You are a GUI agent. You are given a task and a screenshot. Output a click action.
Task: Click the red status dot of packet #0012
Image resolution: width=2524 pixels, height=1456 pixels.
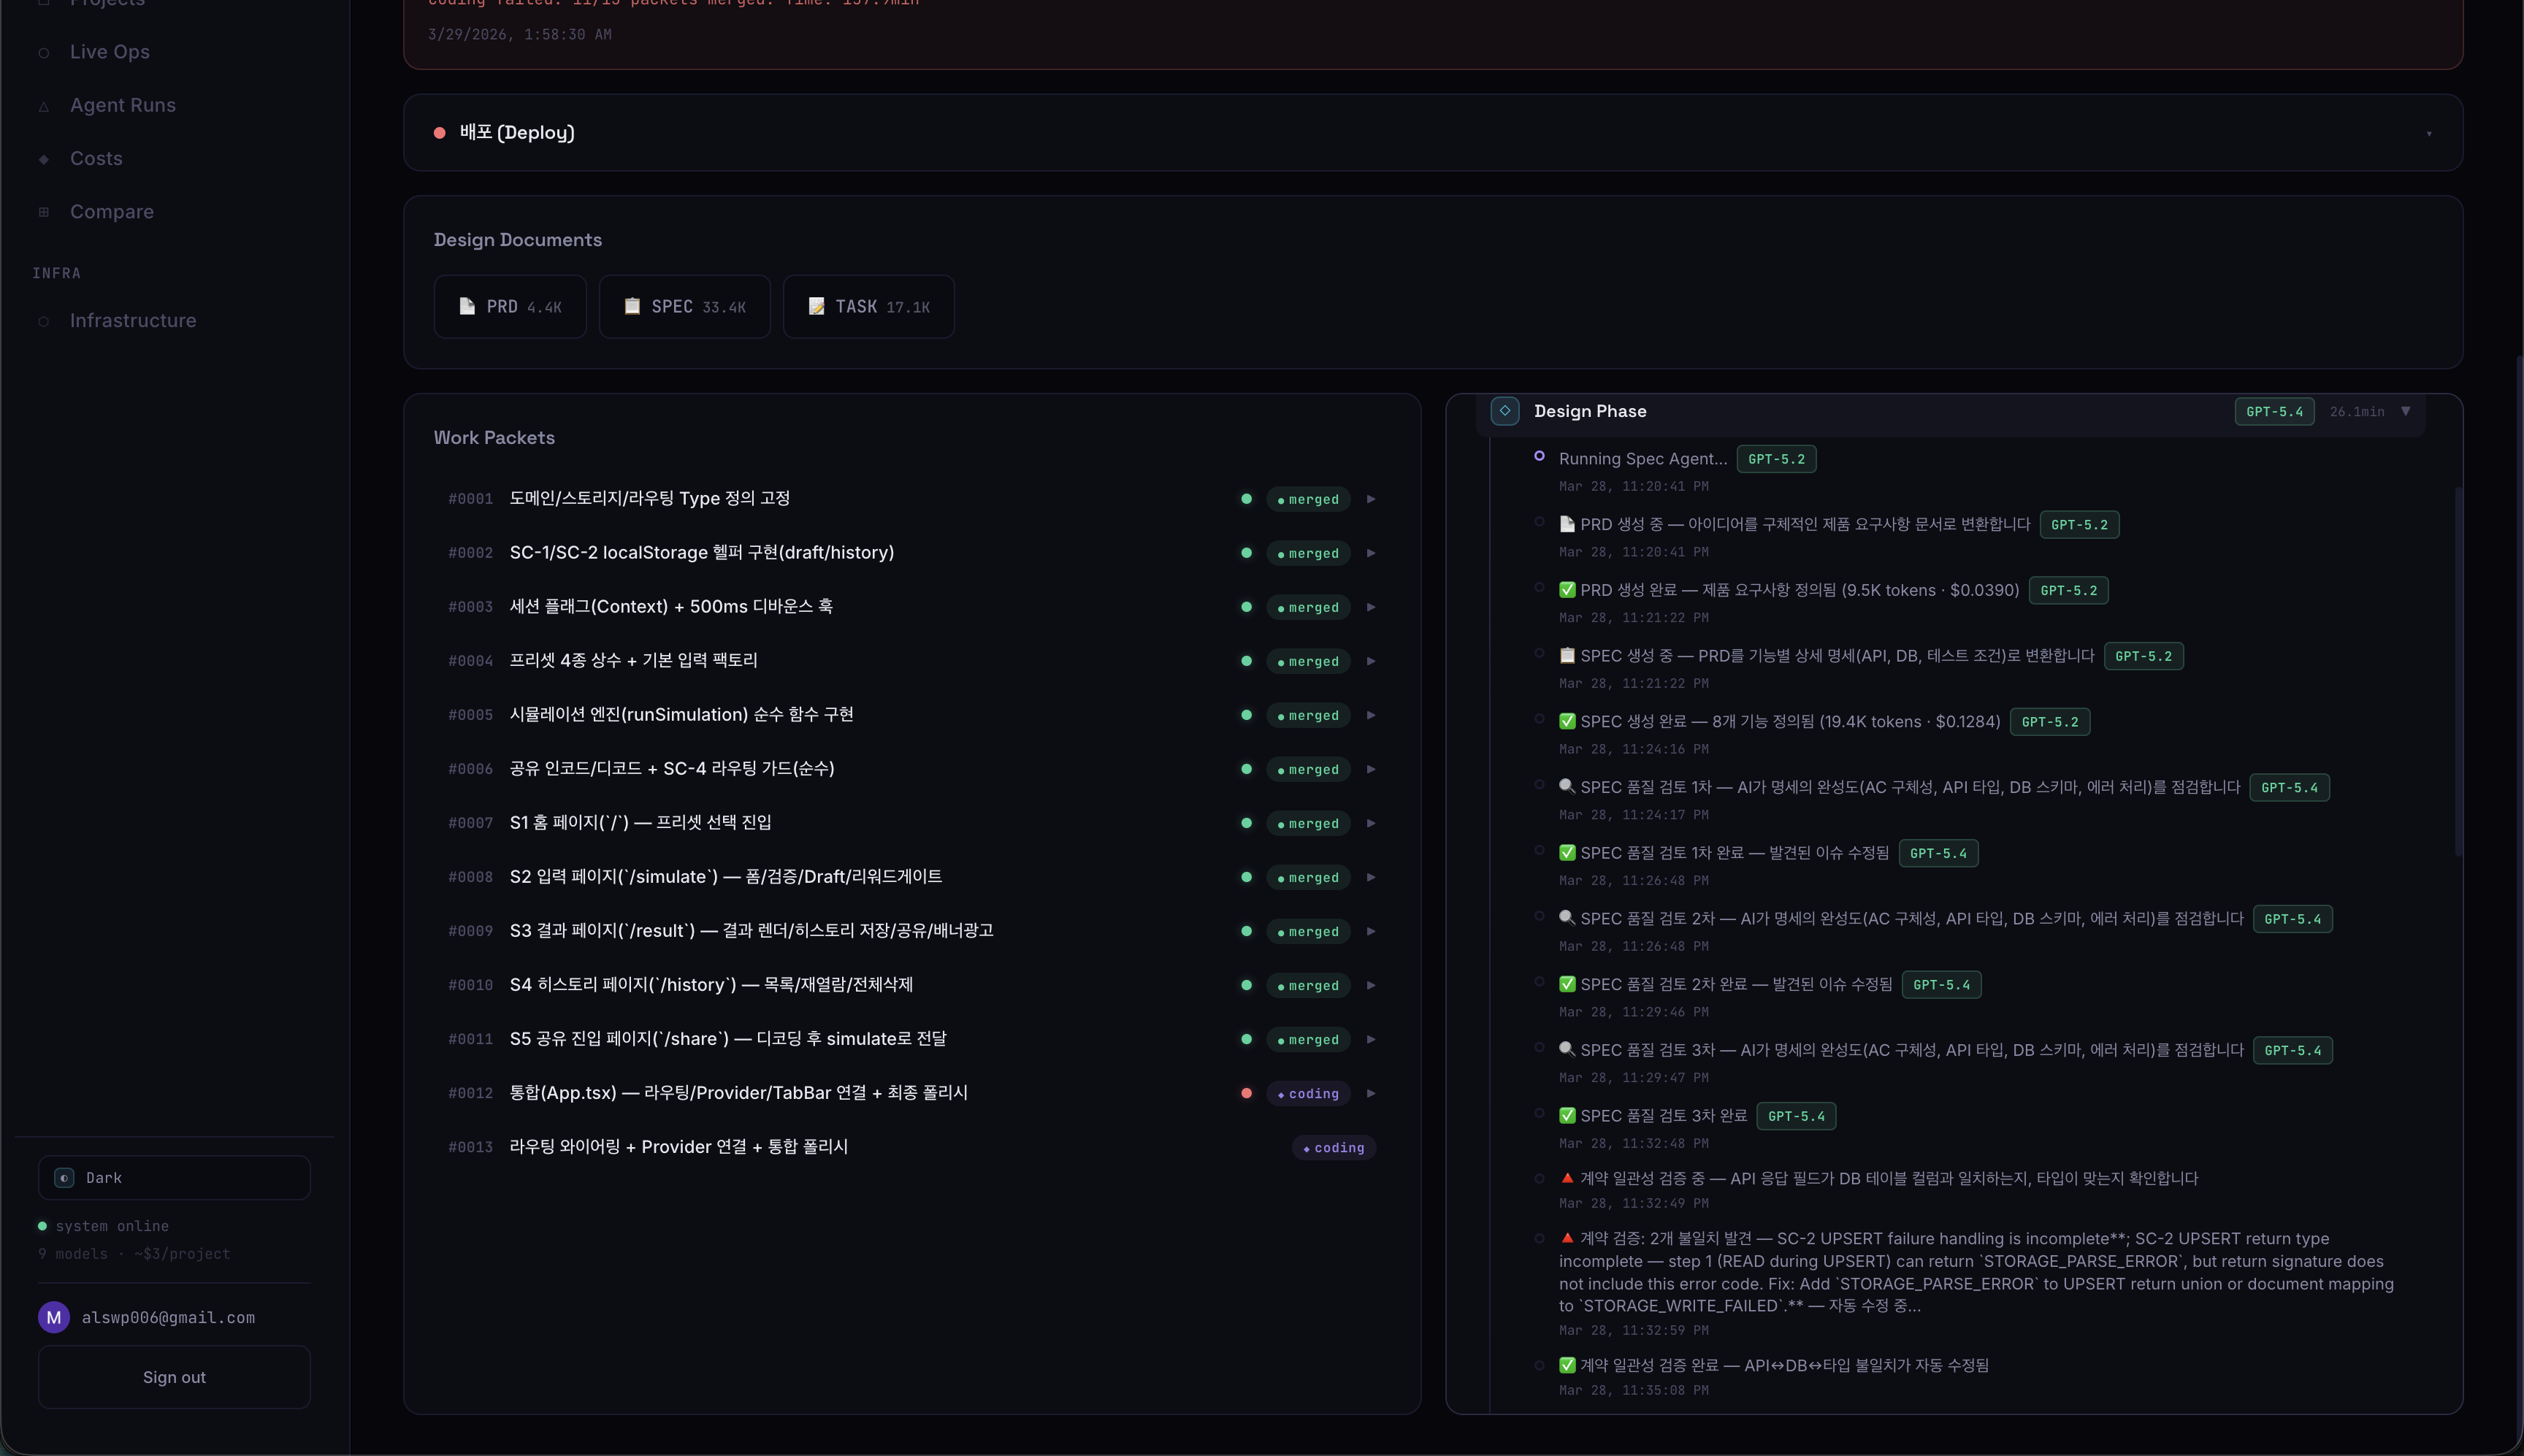(x=1246, y=1093)
